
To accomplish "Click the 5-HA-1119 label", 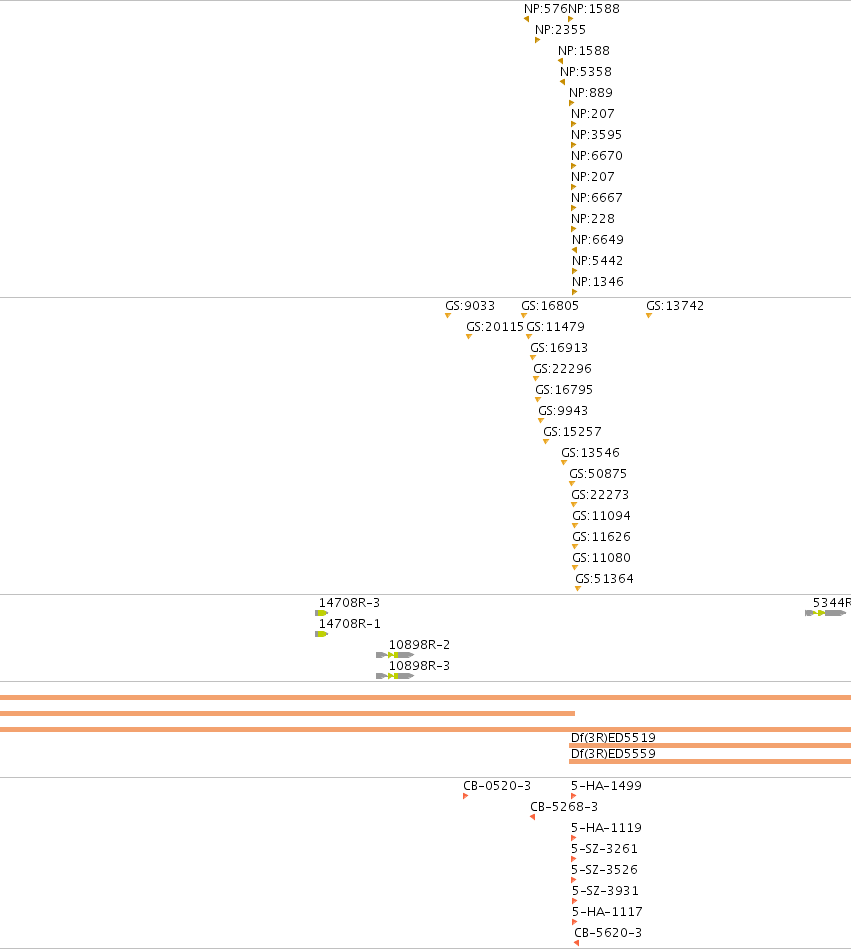I will (606, 827).
